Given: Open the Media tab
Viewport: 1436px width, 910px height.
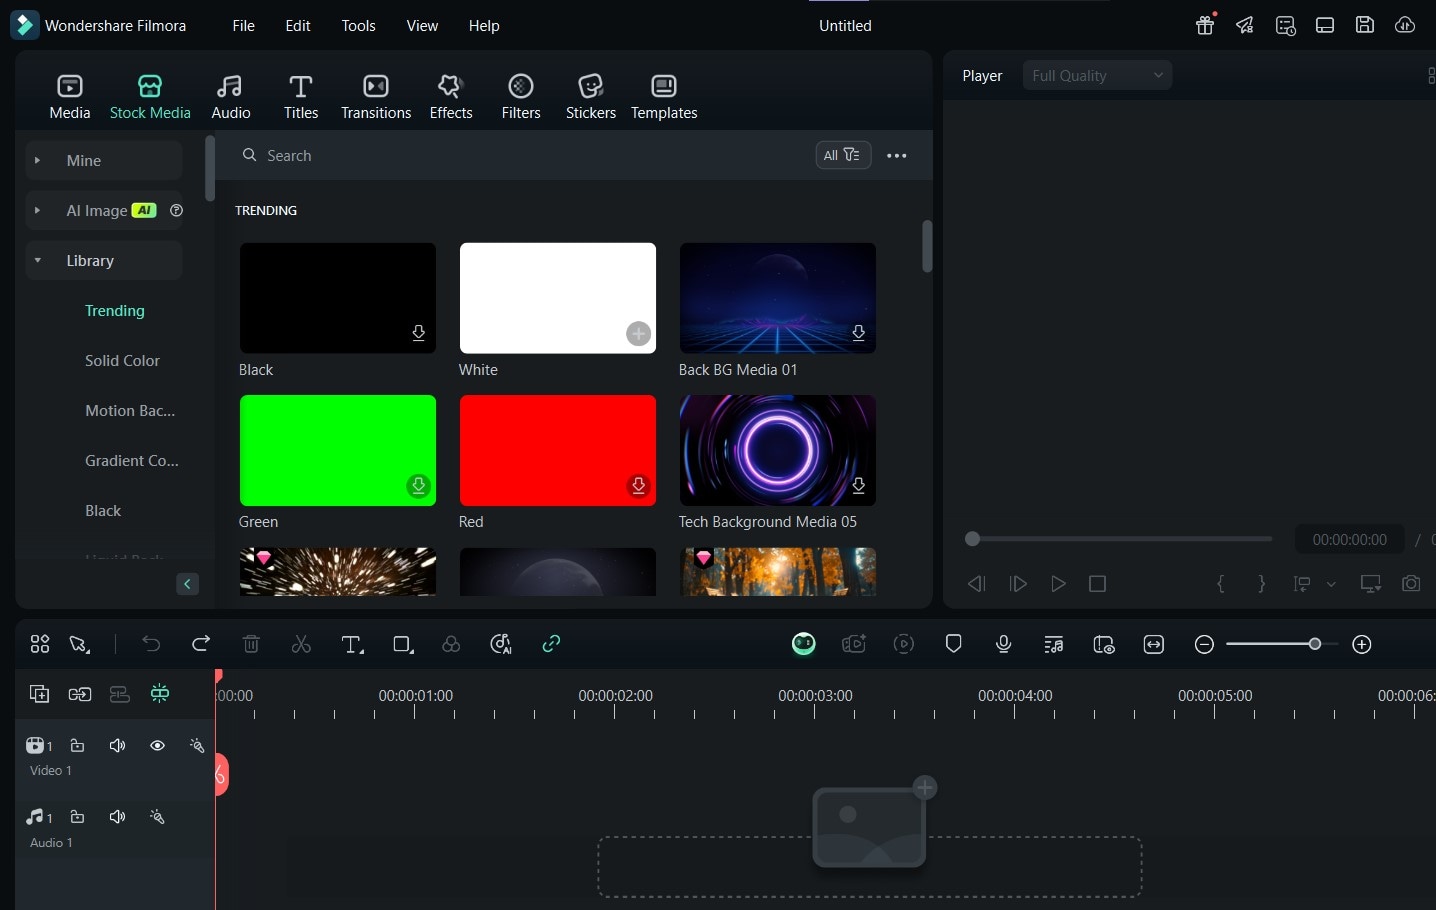Looking at the screenshot, I should pos(70,97).
